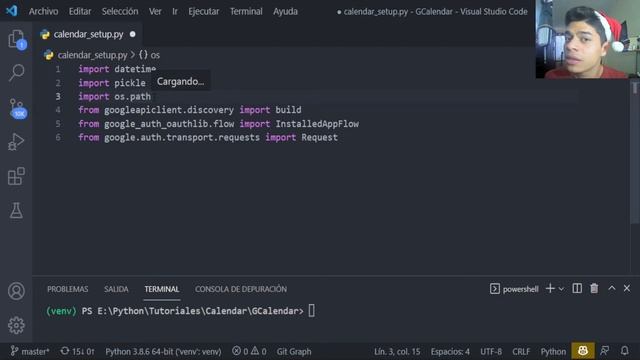This screenshot has width=640, height=360.
Task: Click the master branch status item
Action: pyautogui.click(x=30, y=351)
